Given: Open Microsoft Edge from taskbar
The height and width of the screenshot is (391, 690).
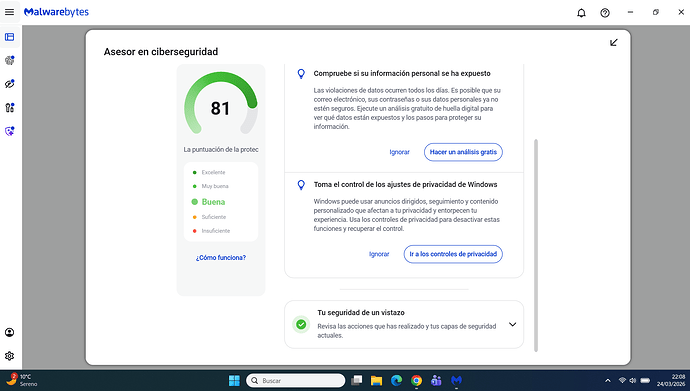Looking at the screenshot, I should [396, 380].
